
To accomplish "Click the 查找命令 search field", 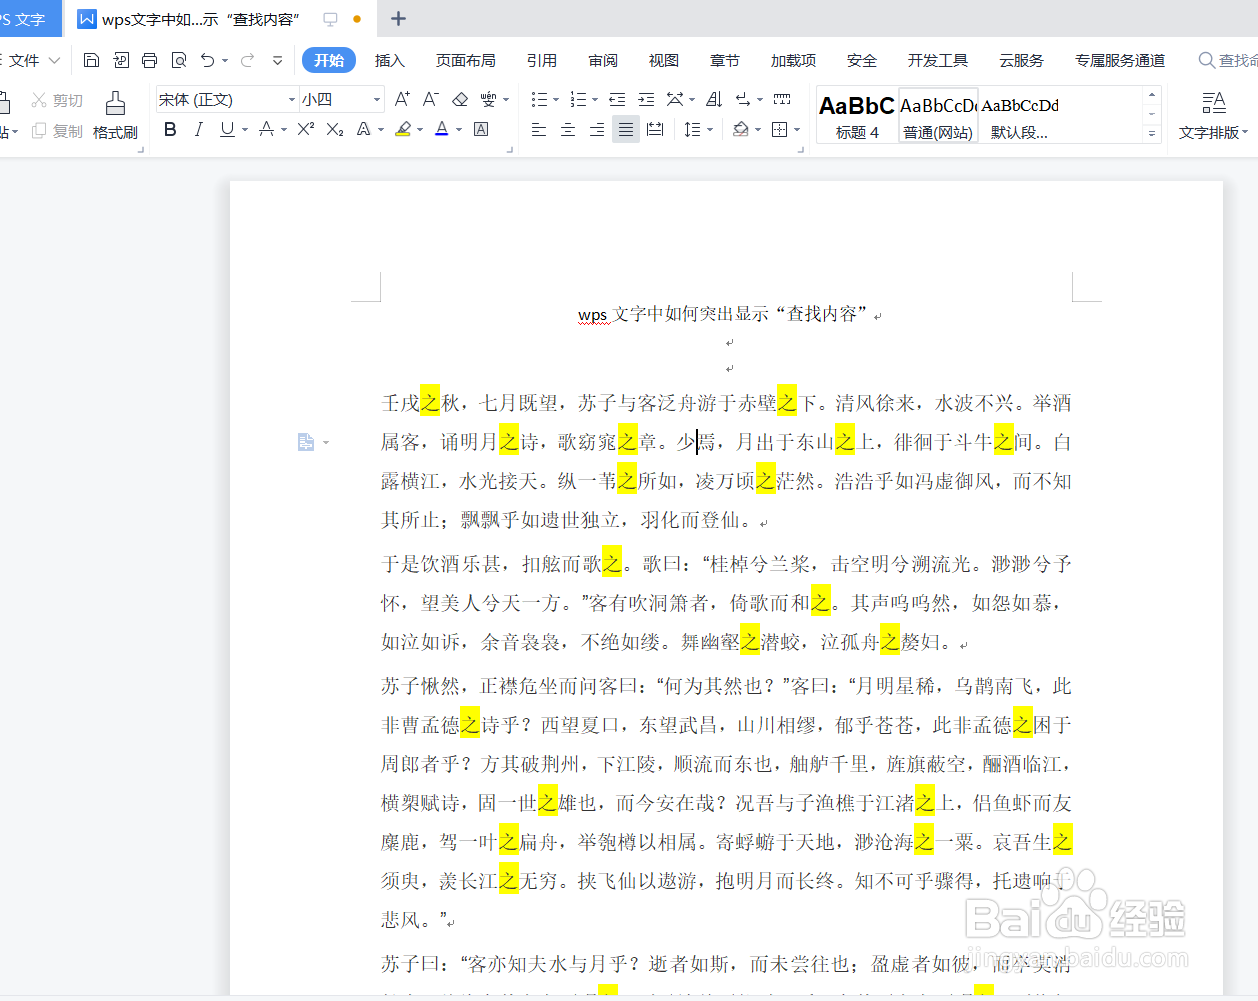I will click(1228, 61).
